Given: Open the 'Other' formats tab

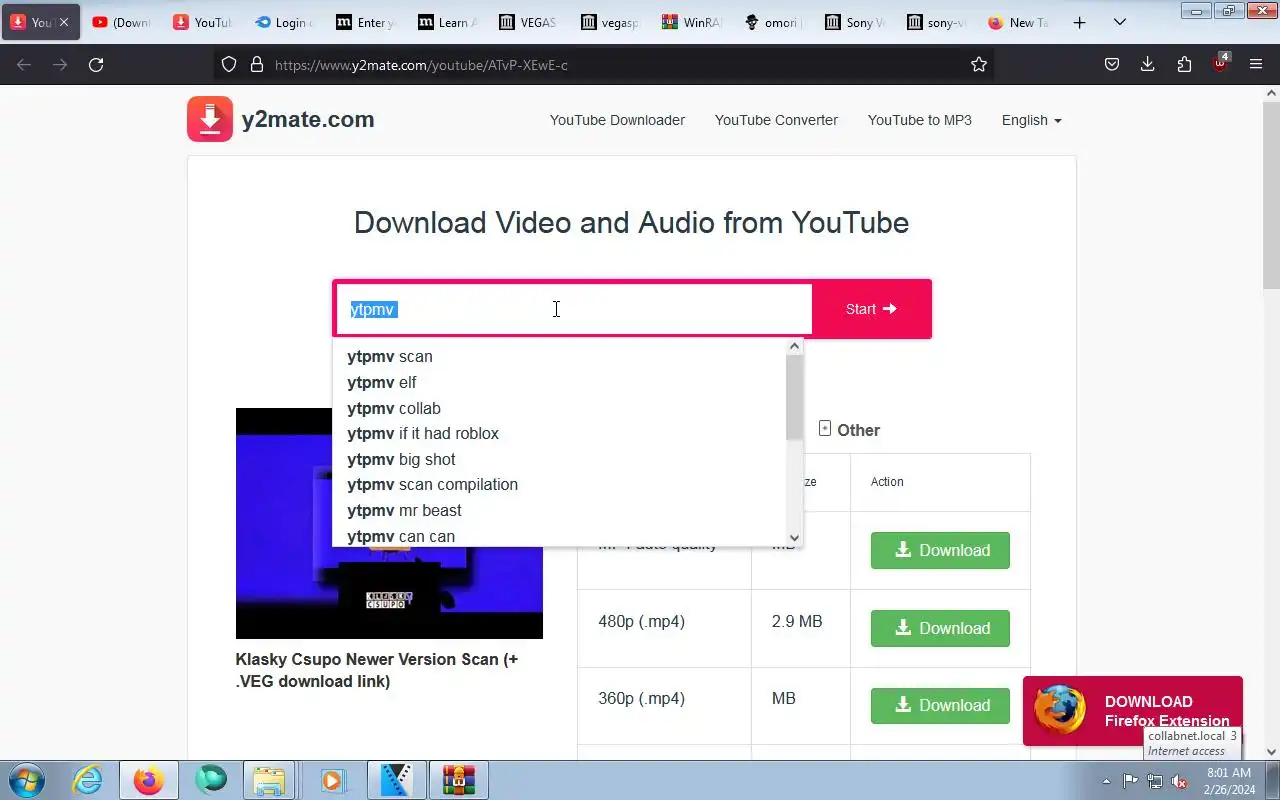Looking at the screenshot, I should click(849, 430).
